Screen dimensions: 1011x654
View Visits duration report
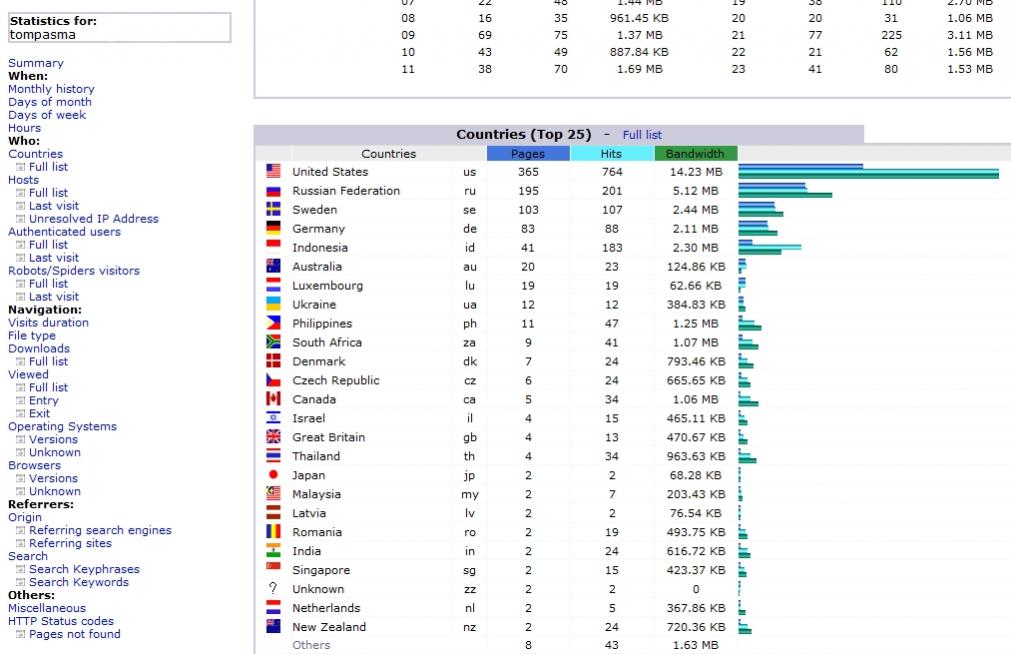(x=48, y=322)
